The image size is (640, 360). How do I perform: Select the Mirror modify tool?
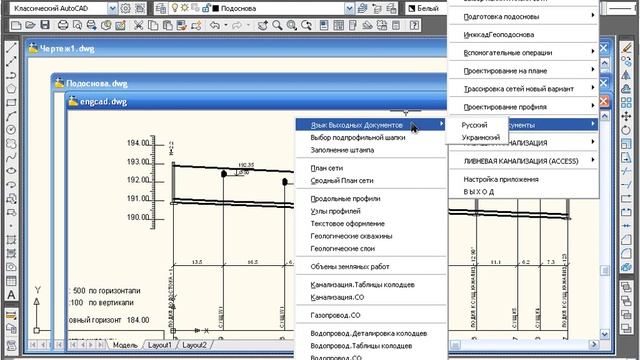coord(626,76)
